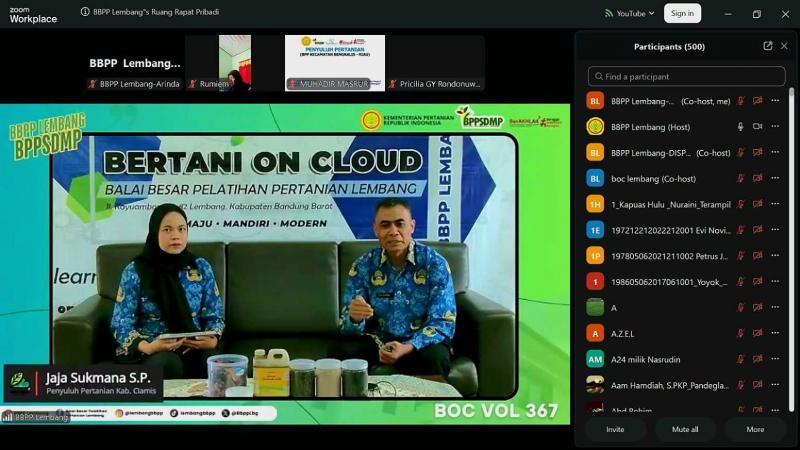Click signal icon on BBPP Lembang video label
800x450 pixels.
8,417
